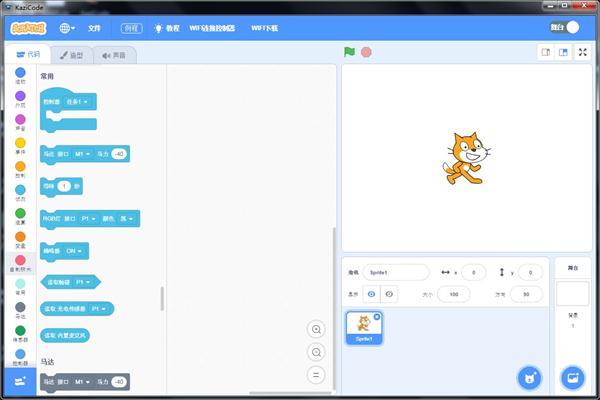
Task: Click the add extension button
Action: 20,382
